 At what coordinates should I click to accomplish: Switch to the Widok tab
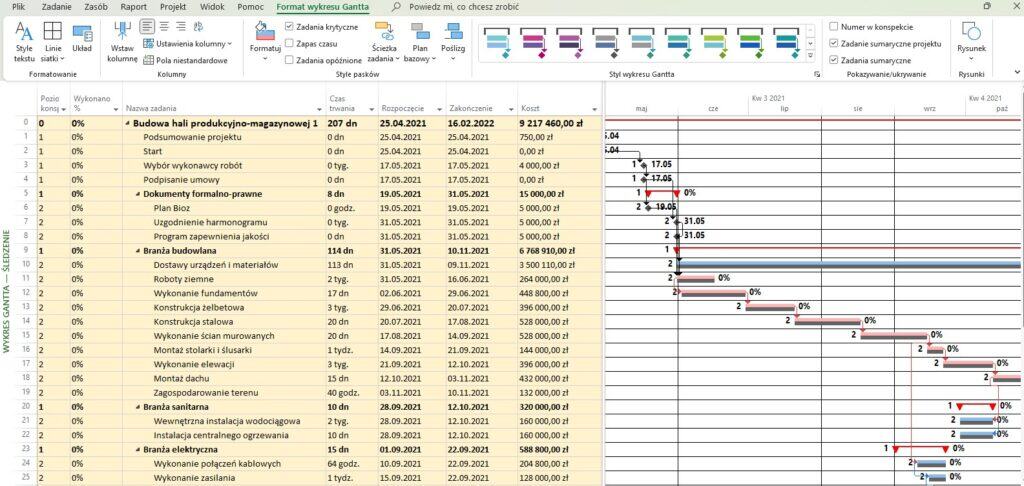coord(212,6)
